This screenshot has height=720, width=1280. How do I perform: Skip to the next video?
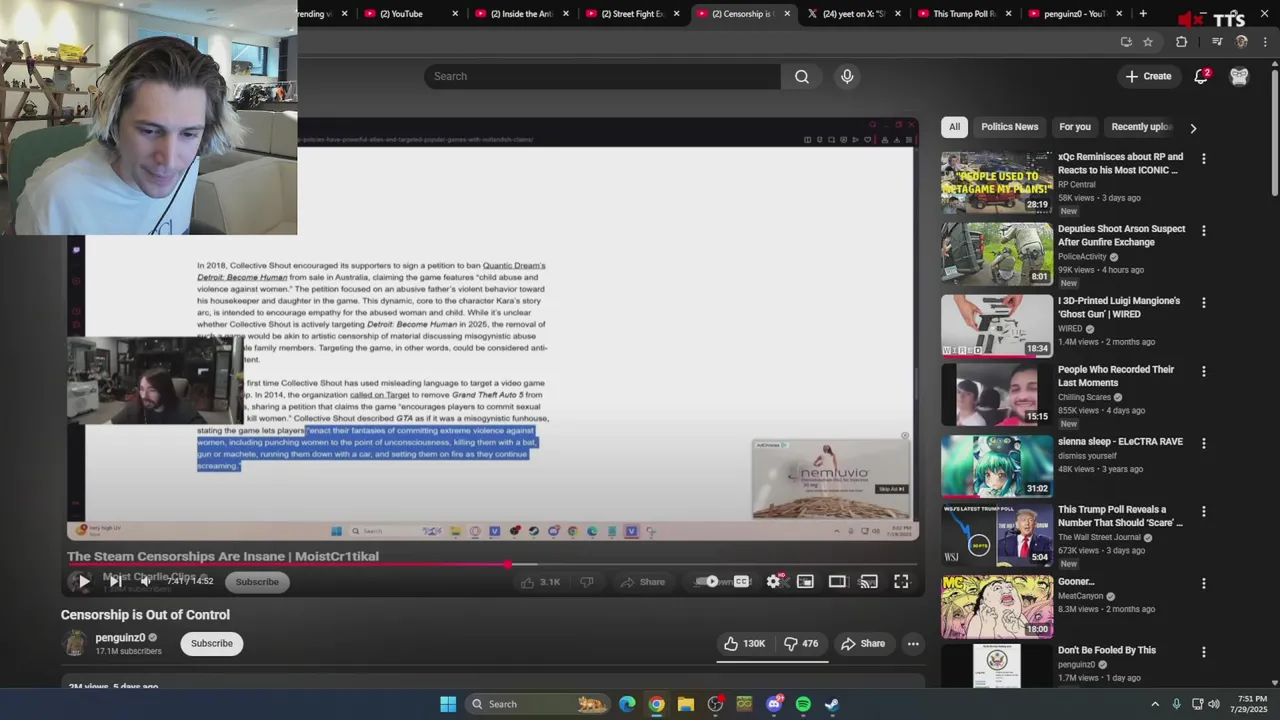click(x=116, y=581)
